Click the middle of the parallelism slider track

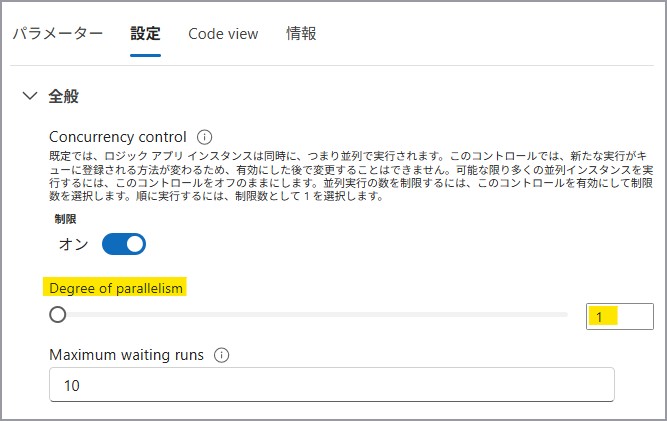click(310, 315)
